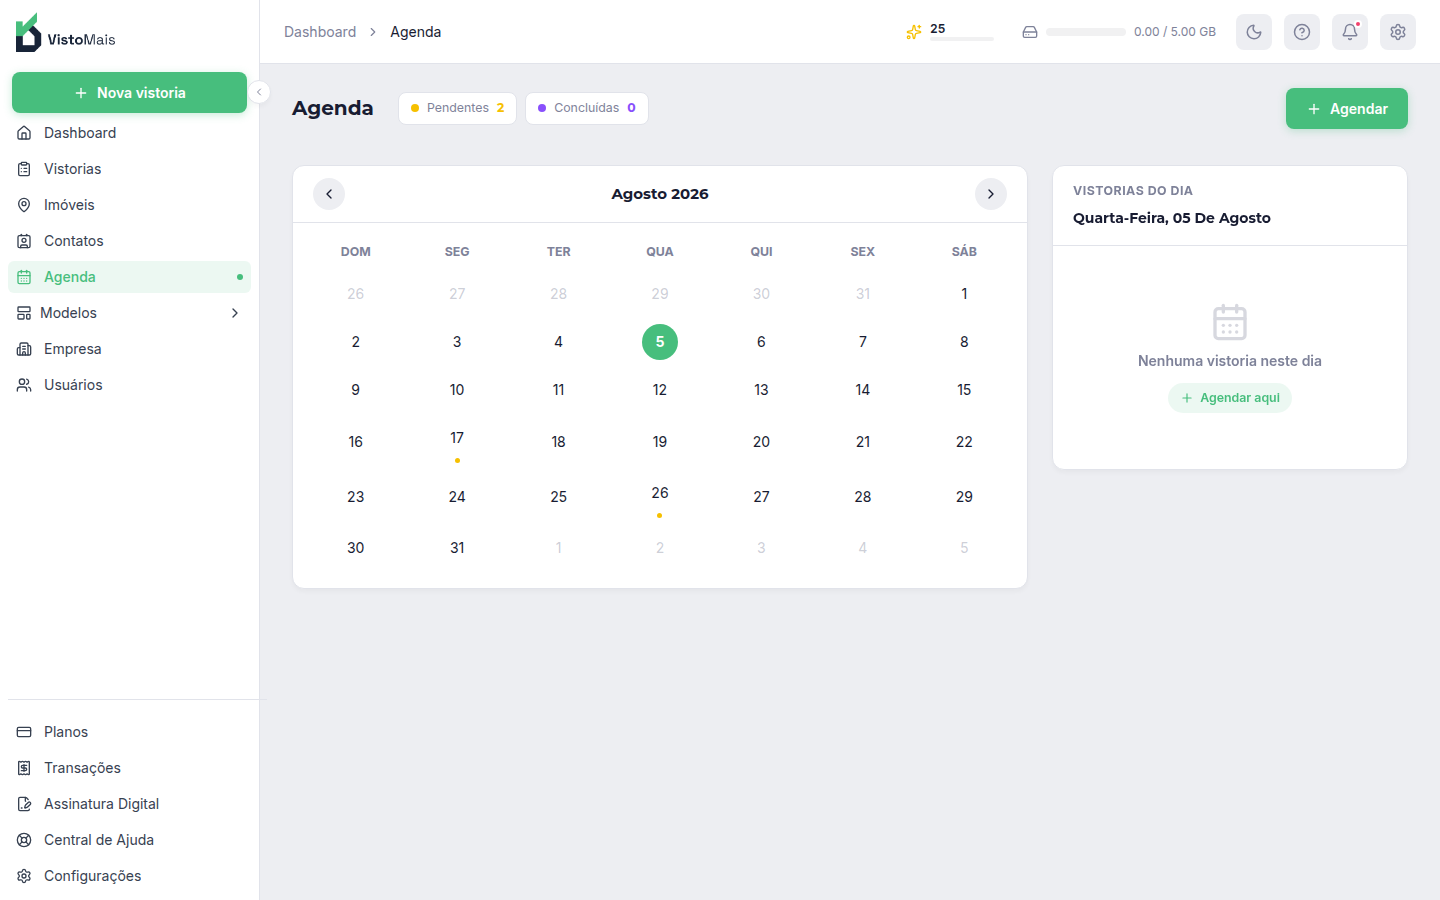Open Imóveis in the sidebar
The width and height of the screenshot is (1440, 900).
[129, 205]
